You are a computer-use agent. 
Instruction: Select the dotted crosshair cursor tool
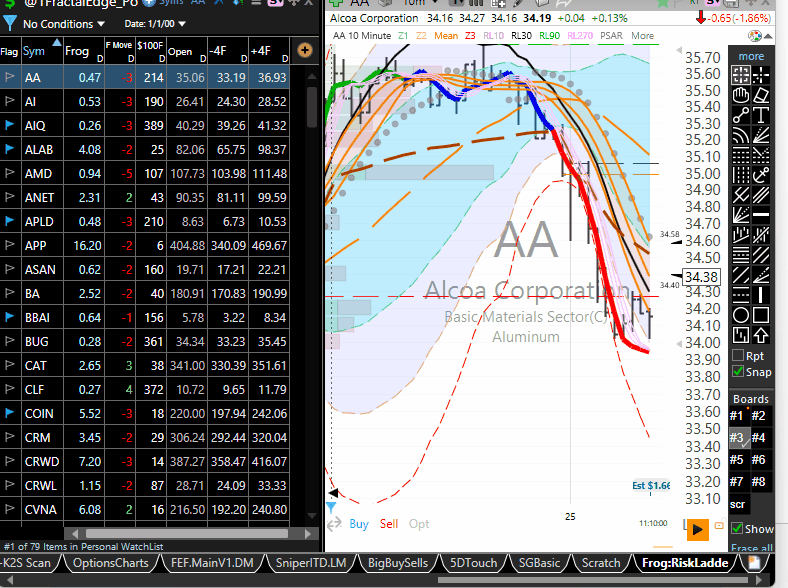761,75
